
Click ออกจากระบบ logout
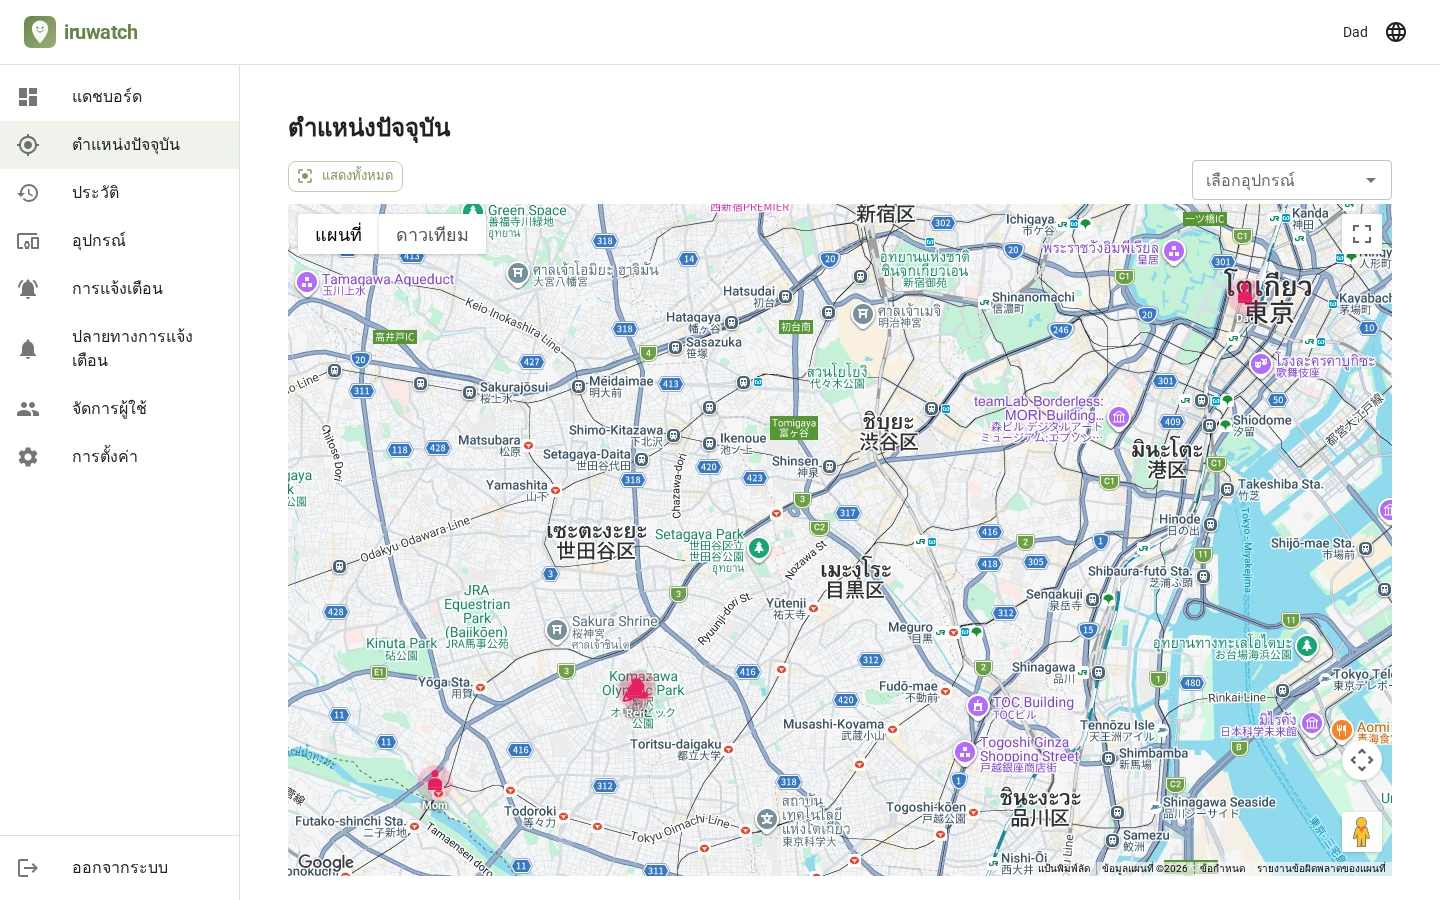pyautogui.click(x=120, y=868)
